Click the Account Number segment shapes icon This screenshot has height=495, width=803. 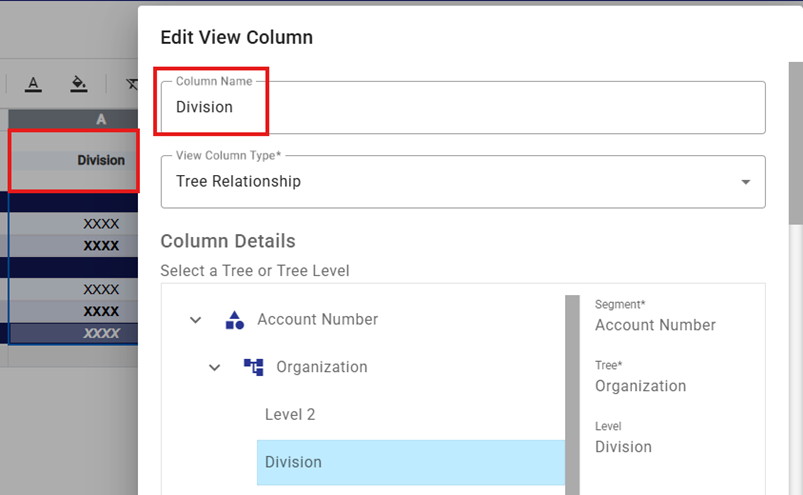point(235,320)
